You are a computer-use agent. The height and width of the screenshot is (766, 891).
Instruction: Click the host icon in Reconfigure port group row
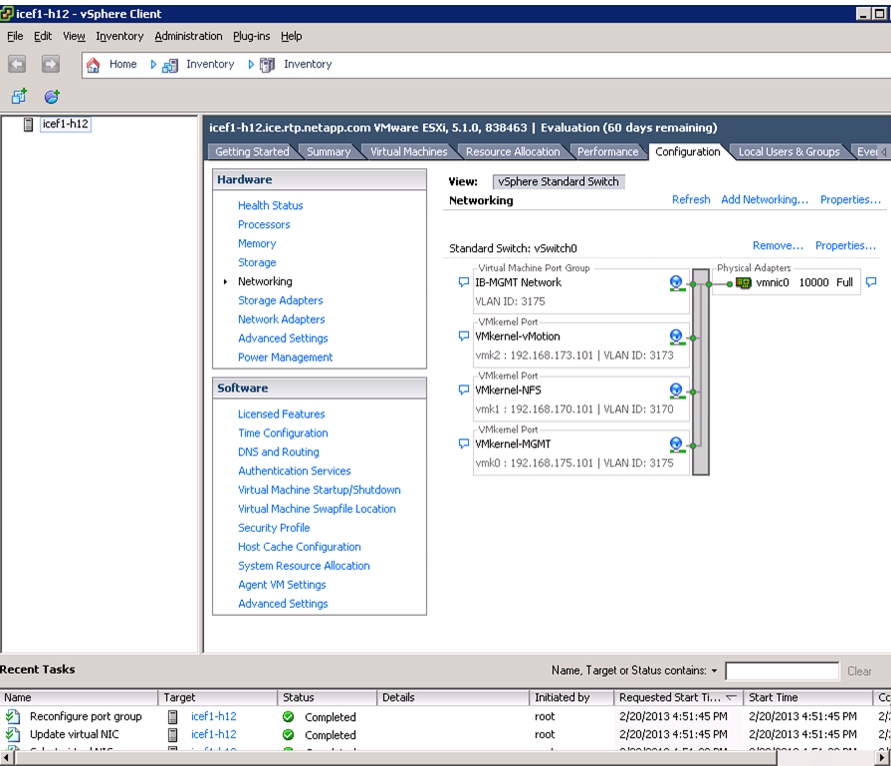point(172,717)
